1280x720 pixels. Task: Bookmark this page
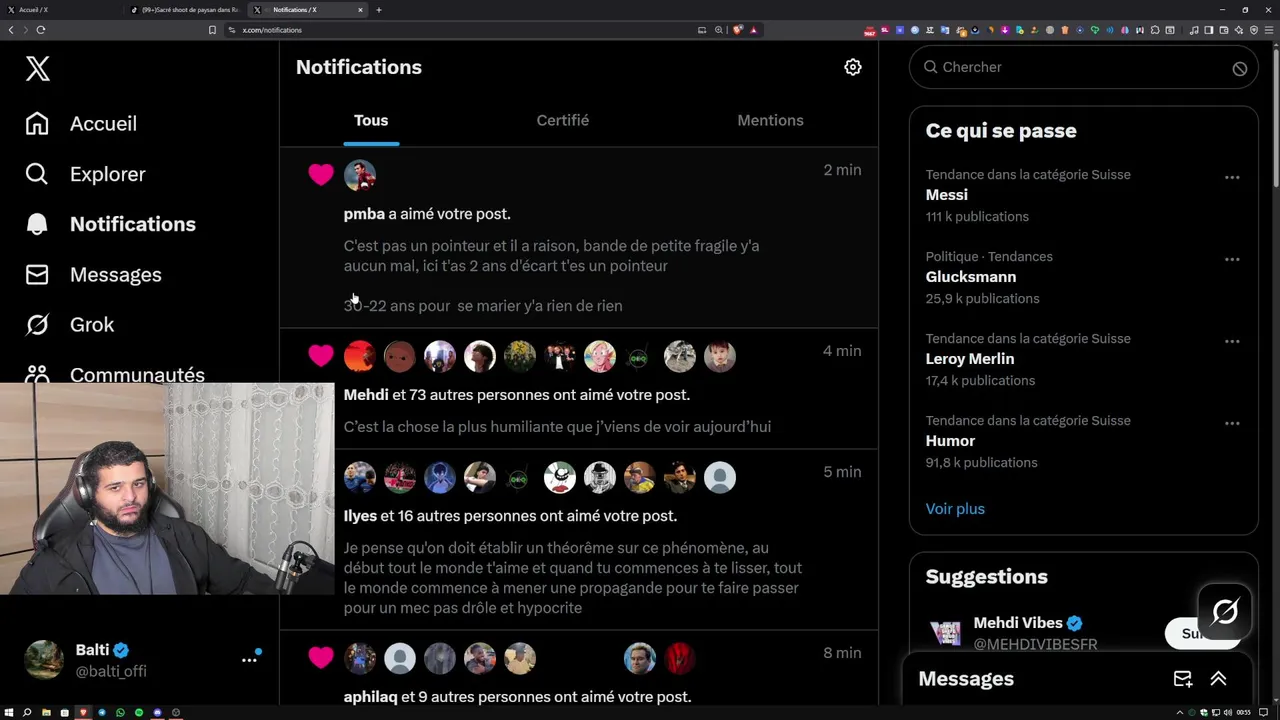(212, 30)
